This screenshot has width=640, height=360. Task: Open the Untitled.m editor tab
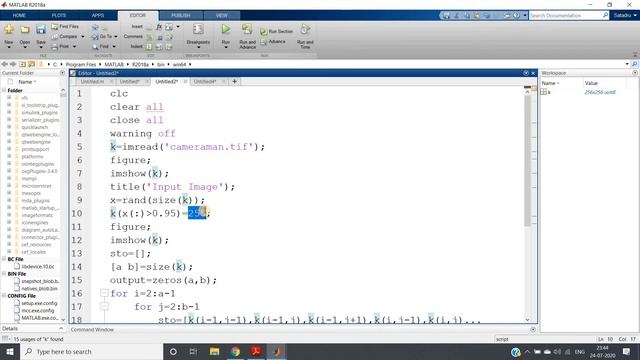pos(92,82)
